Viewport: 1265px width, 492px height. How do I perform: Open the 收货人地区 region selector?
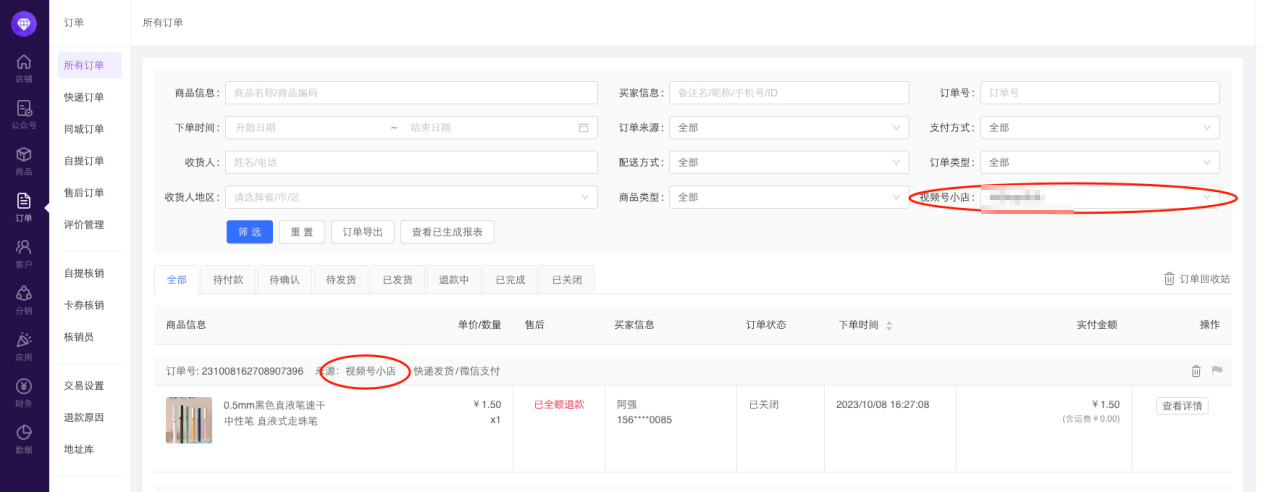411,197
